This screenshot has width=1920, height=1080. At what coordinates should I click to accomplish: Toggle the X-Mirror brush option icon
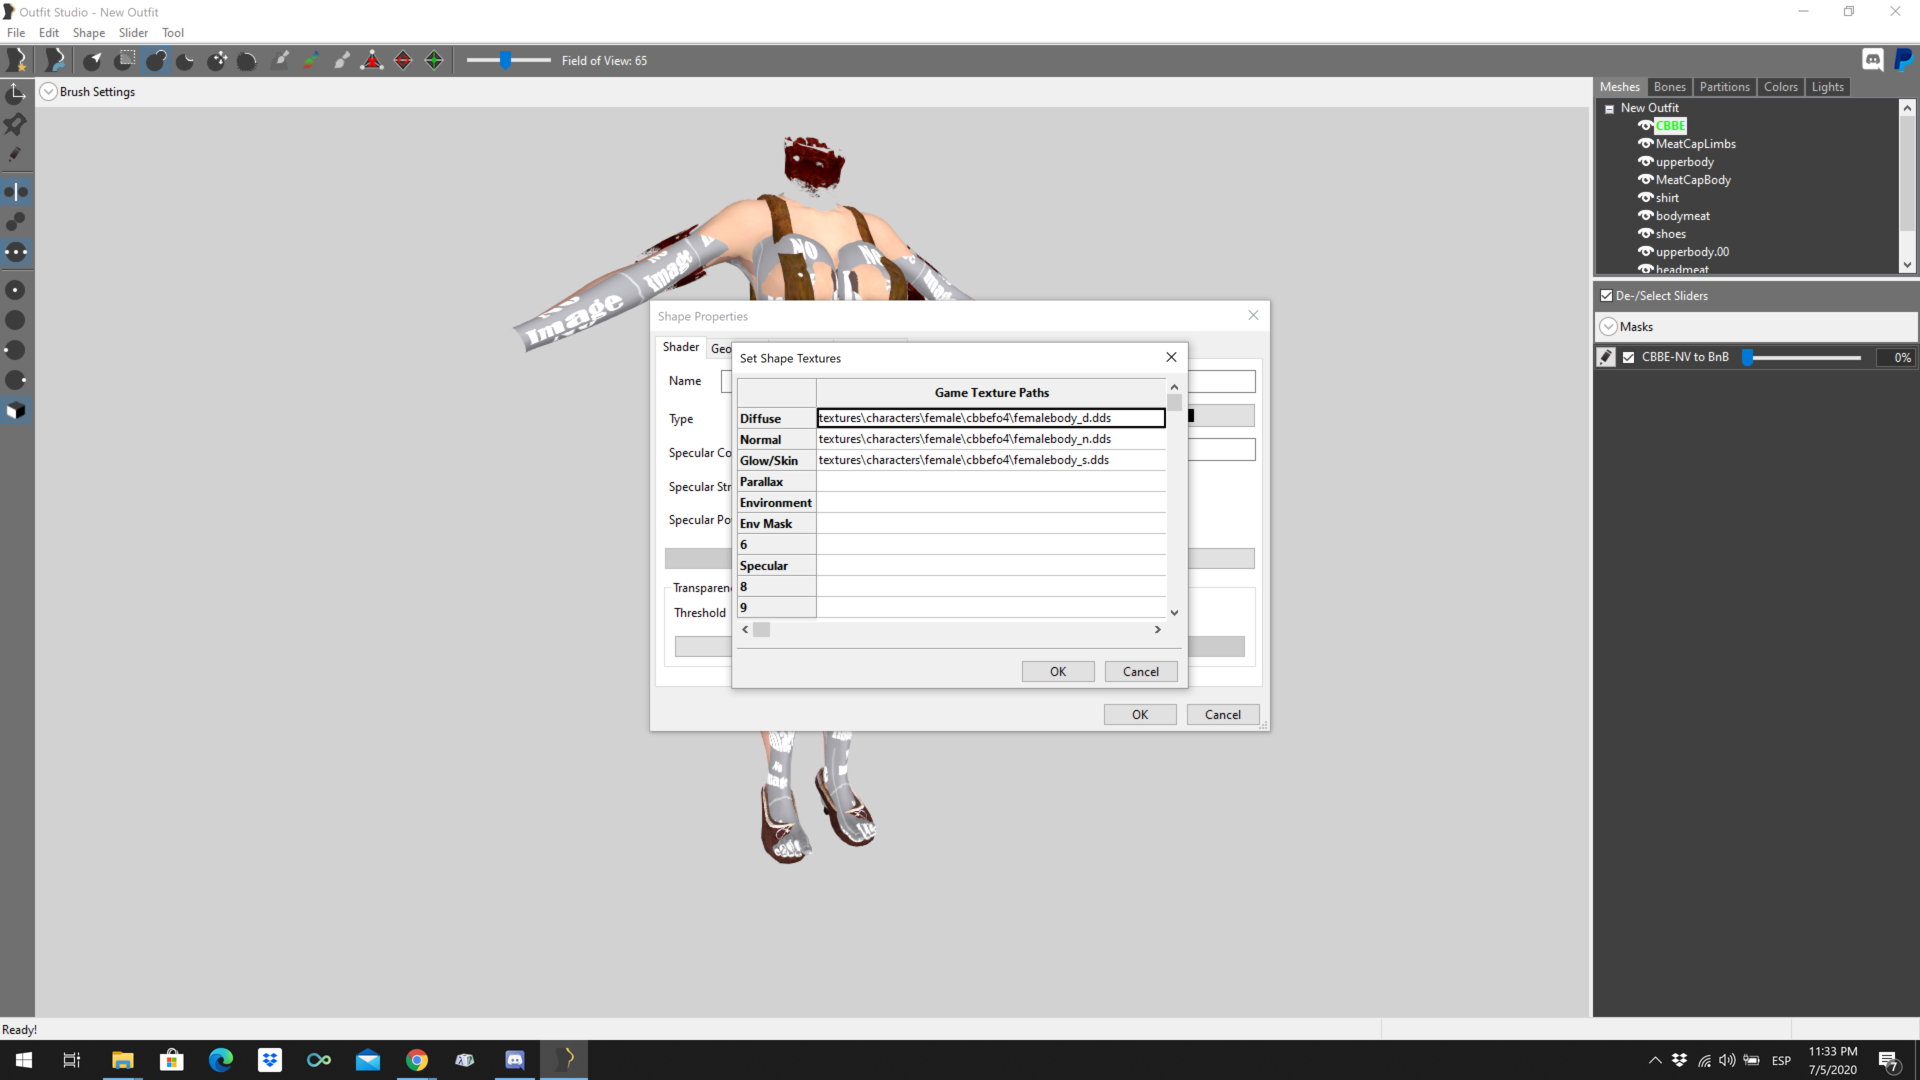click(16, 191)
